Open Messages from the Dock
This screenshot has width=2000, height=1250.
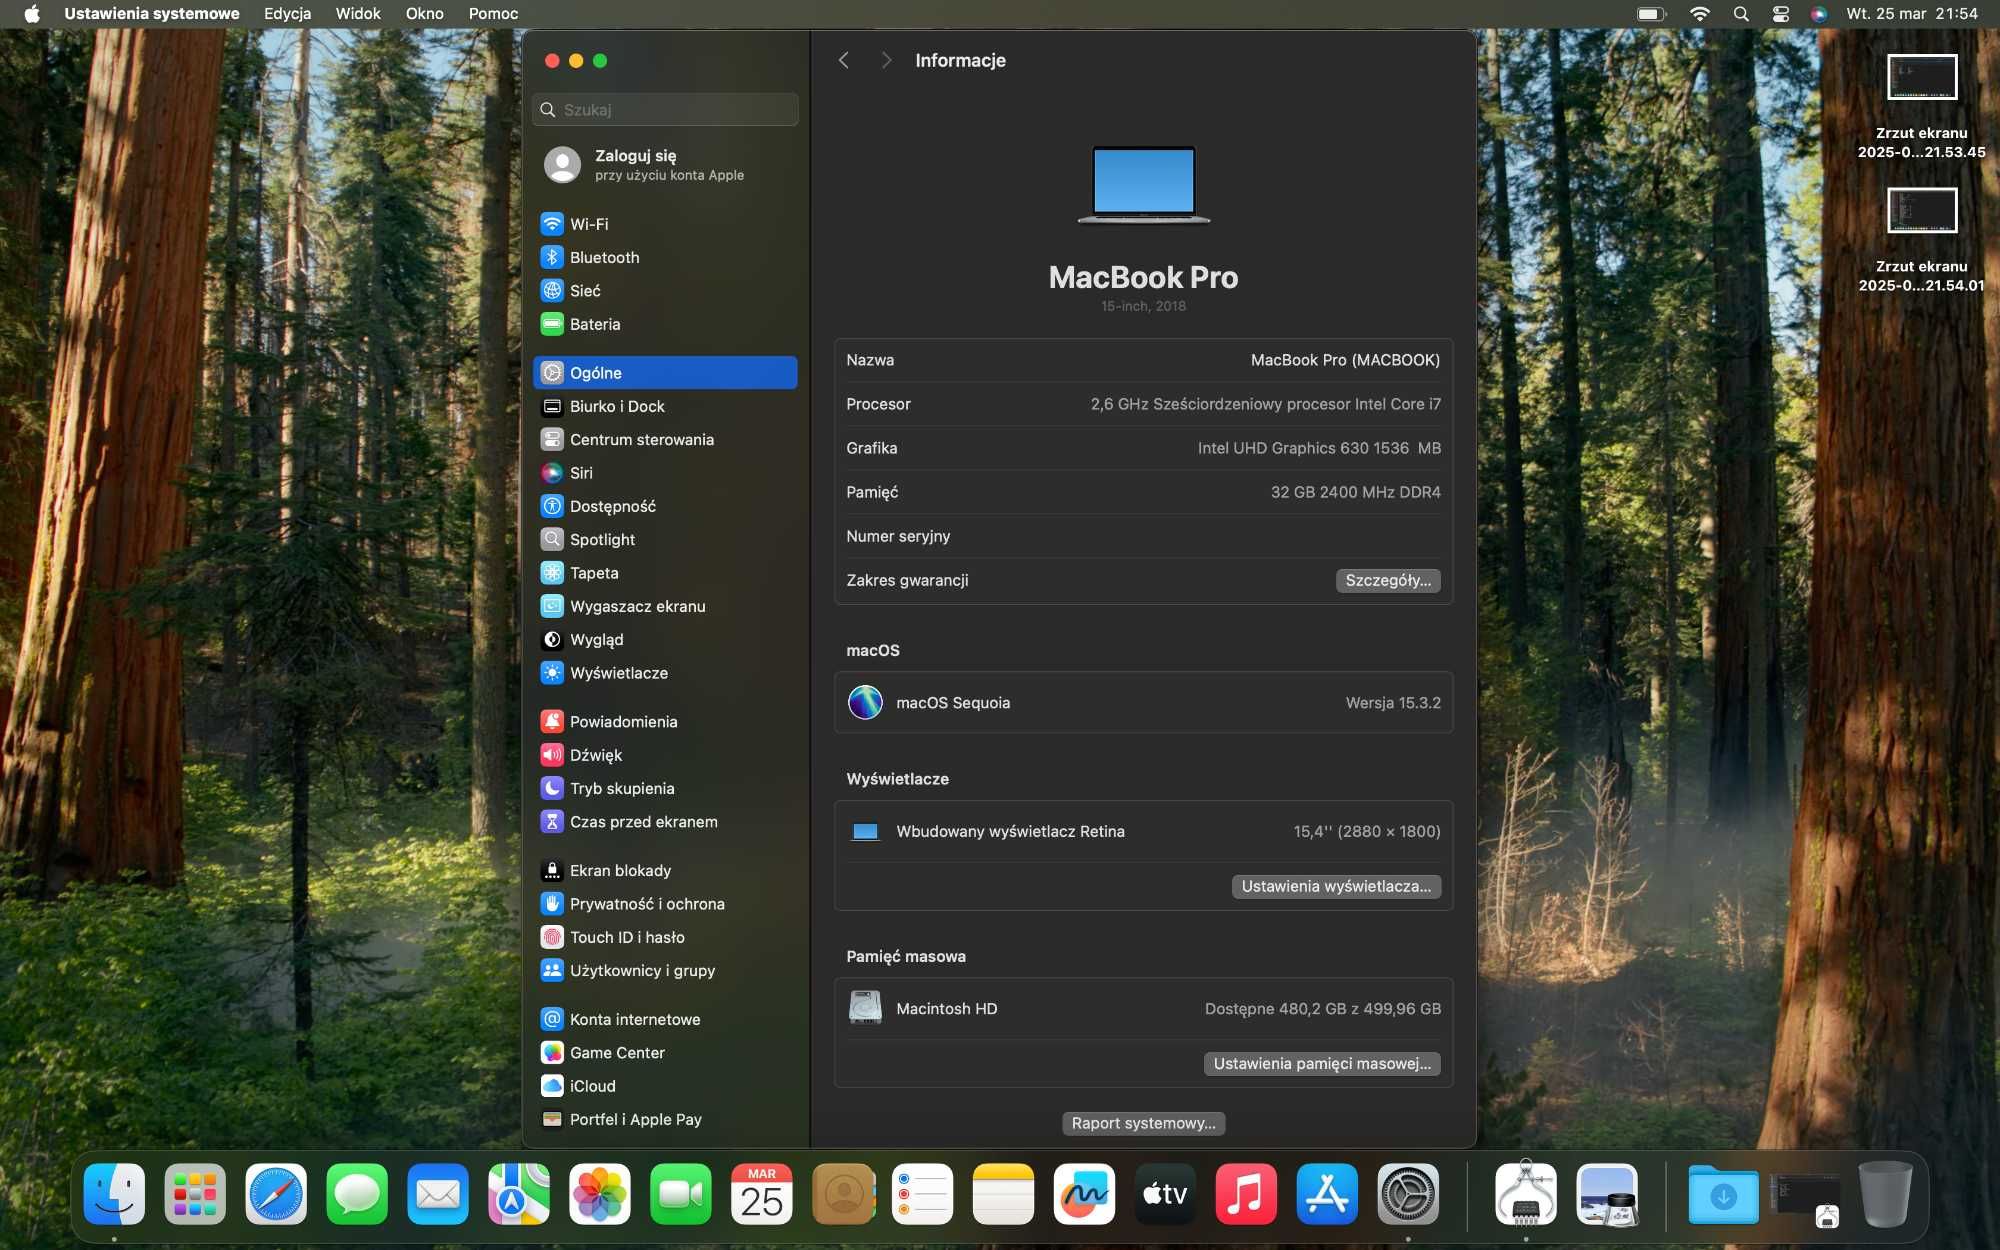(357, 1193)
